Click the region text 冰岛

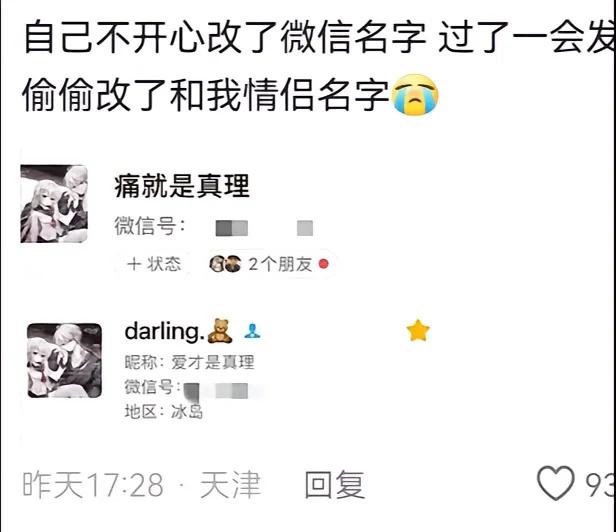tap(187, 412)
